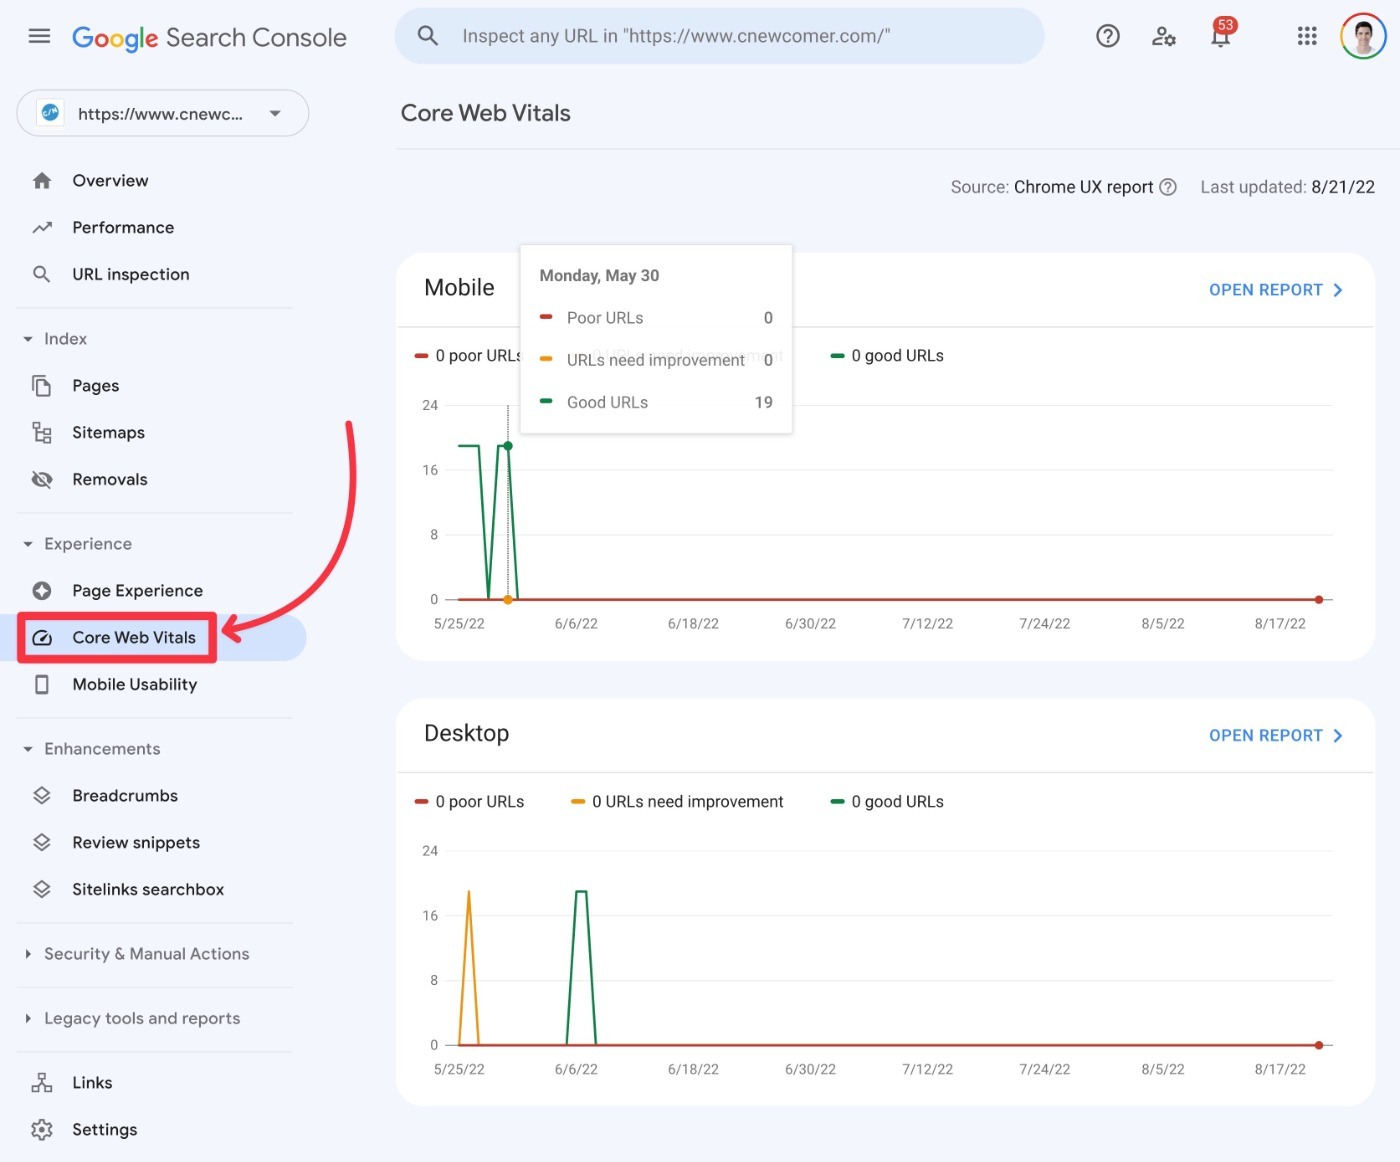Click the Core Web Vitals page heading
Viewport: 1400px width, 1162px height.
pos(486,113)
